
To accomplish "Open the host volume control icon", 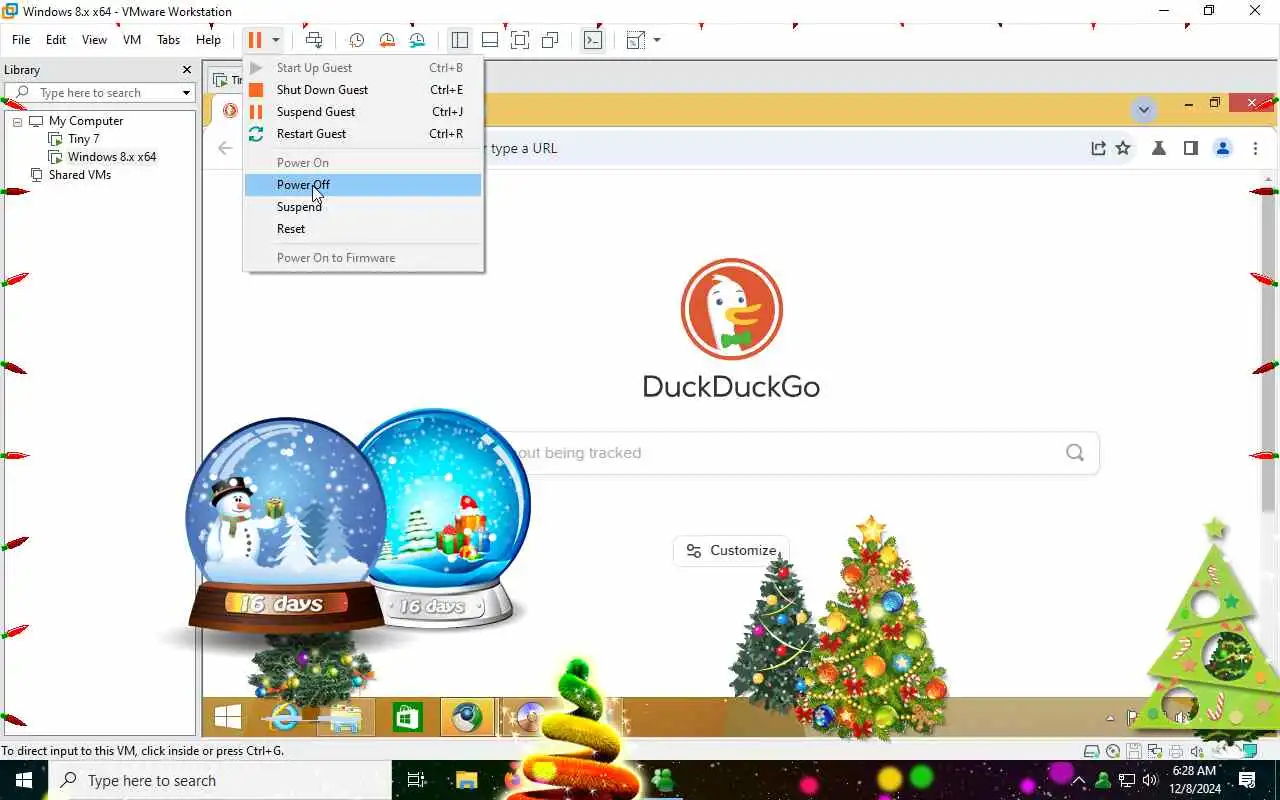I will (x=1150, y=780).
